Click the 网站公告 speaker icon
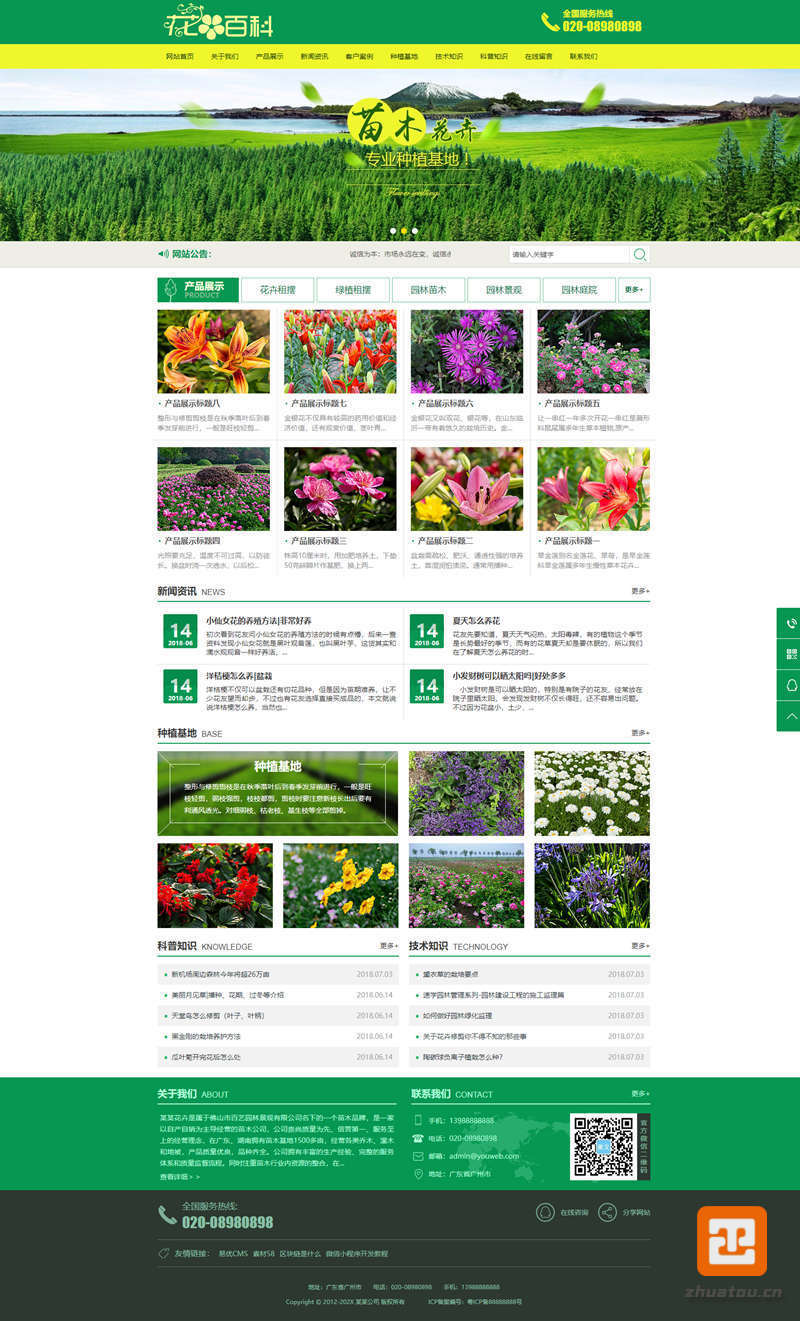Viewport: 800px width, 1321px height. tap(163, 254)
